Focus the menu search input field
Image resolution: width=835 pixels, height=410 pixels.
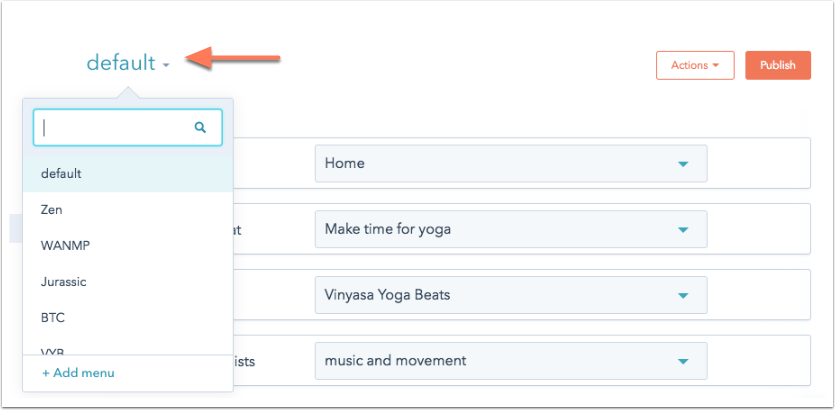coord(128,128)
